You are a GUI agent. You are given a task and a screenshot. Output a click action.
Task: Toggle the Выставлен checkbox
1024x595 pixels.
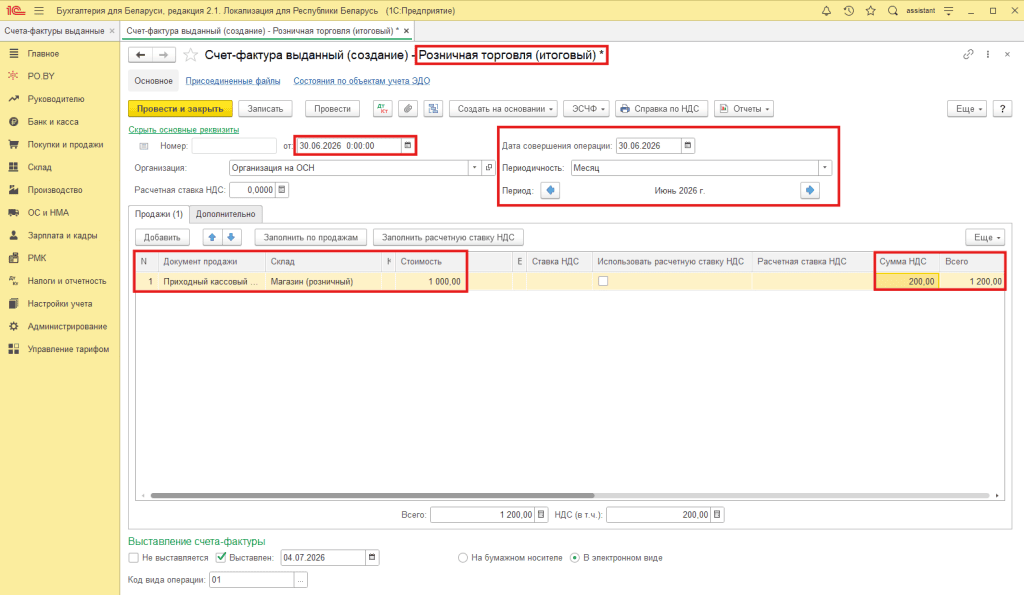(x=221, y=557)
